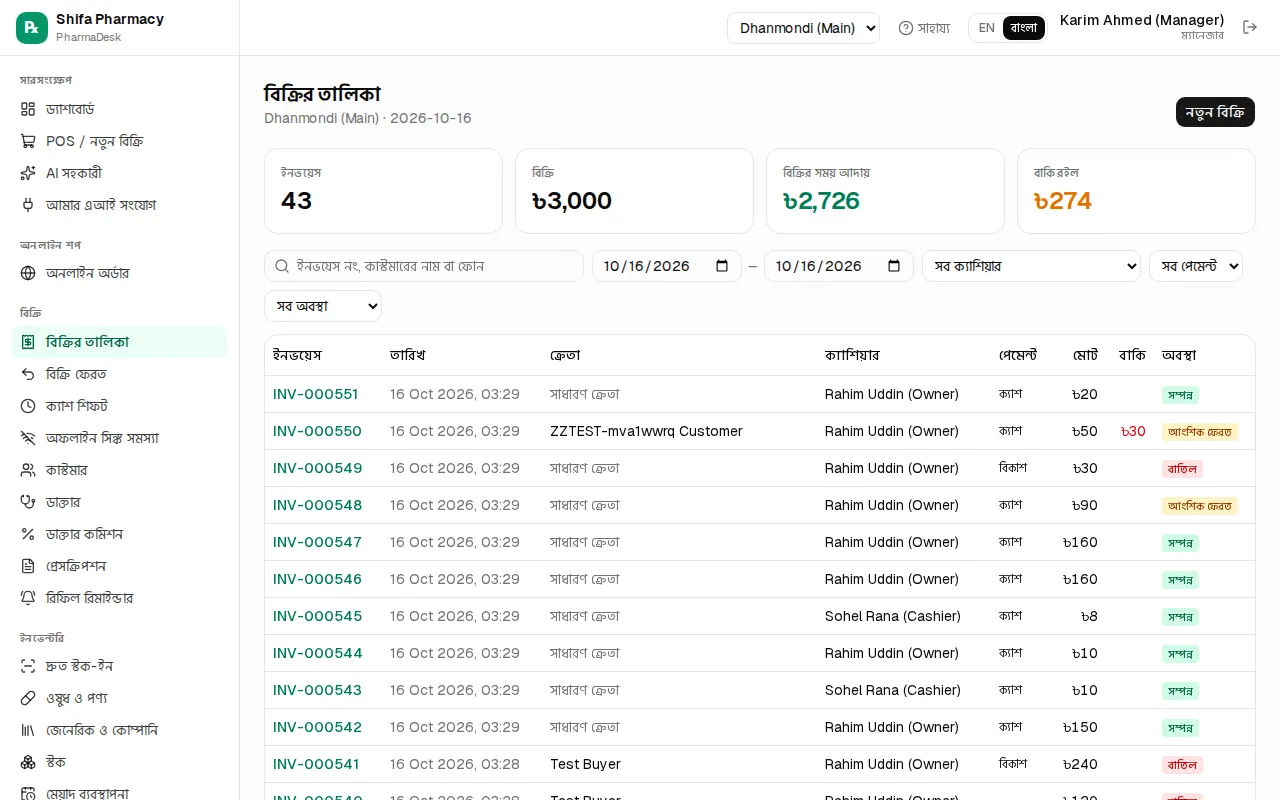Go to the POS new sale menu
This screenshot has width=1280, height=800.
[x=120, y=141]
